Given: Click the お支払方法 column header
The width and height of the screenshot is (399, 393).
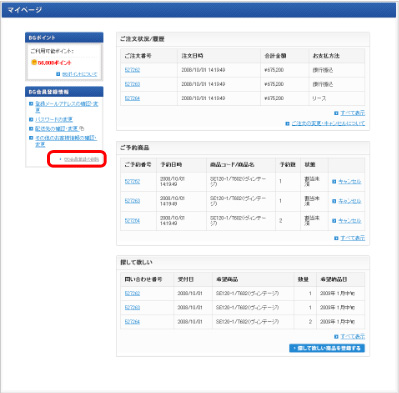Looking at the screenshot, I should [x=326, y=56].
